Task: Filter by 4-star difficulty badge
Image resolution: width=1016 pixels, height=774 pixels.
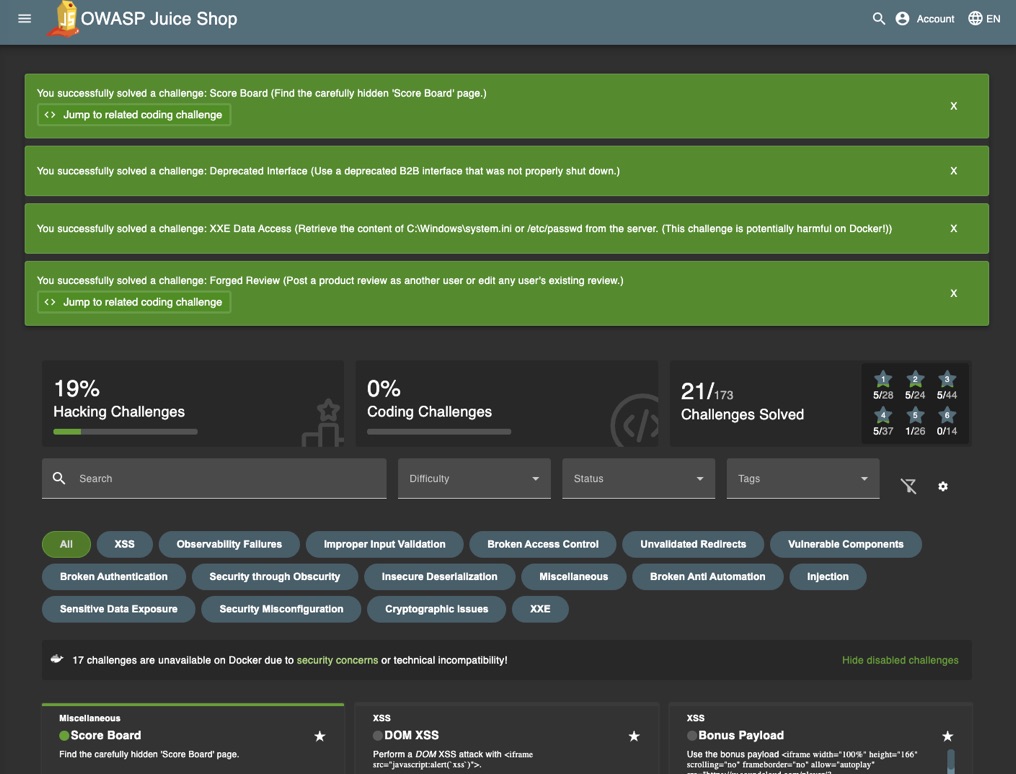Action: (883, 422)
